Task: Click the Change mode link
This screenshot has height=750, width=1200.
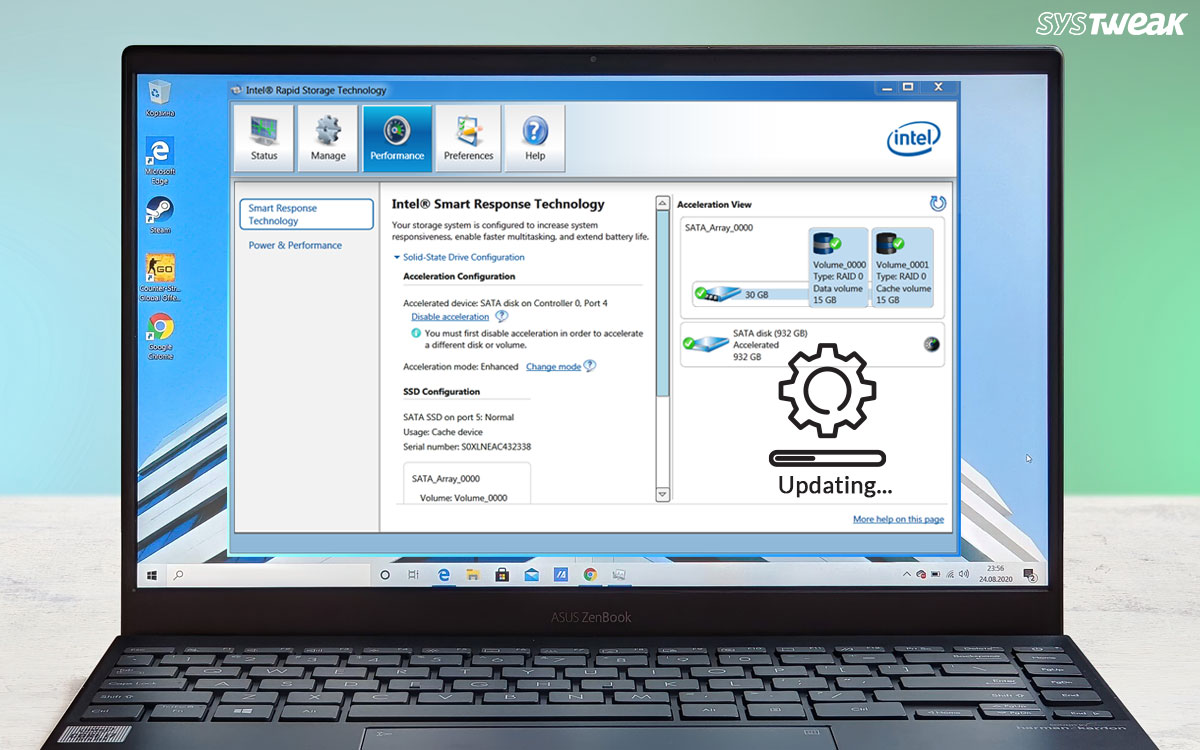Action: click(553, 367)
